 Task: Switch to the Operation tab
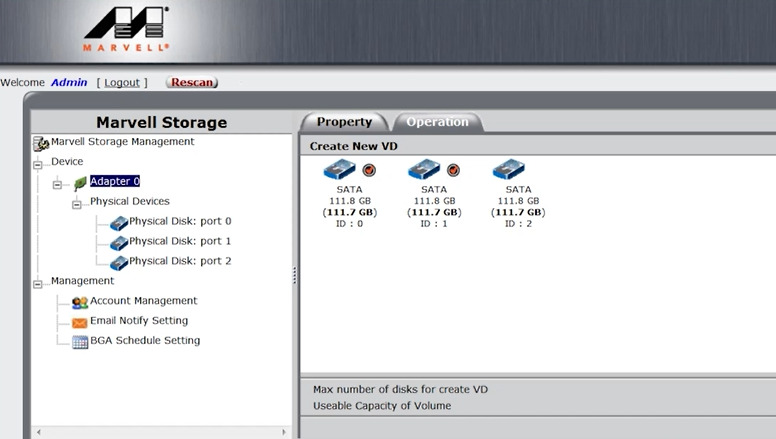click(437, 122)
